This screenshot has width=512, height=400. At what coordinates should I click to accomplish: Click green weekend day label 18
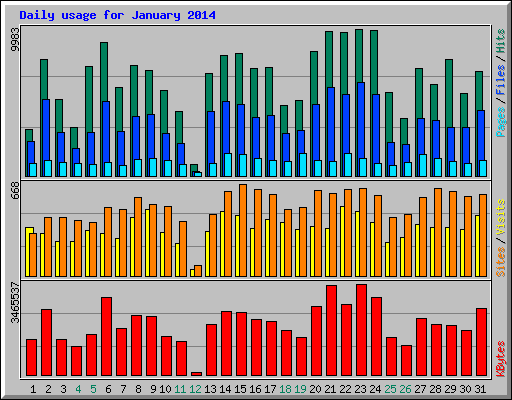click(285, 389)
